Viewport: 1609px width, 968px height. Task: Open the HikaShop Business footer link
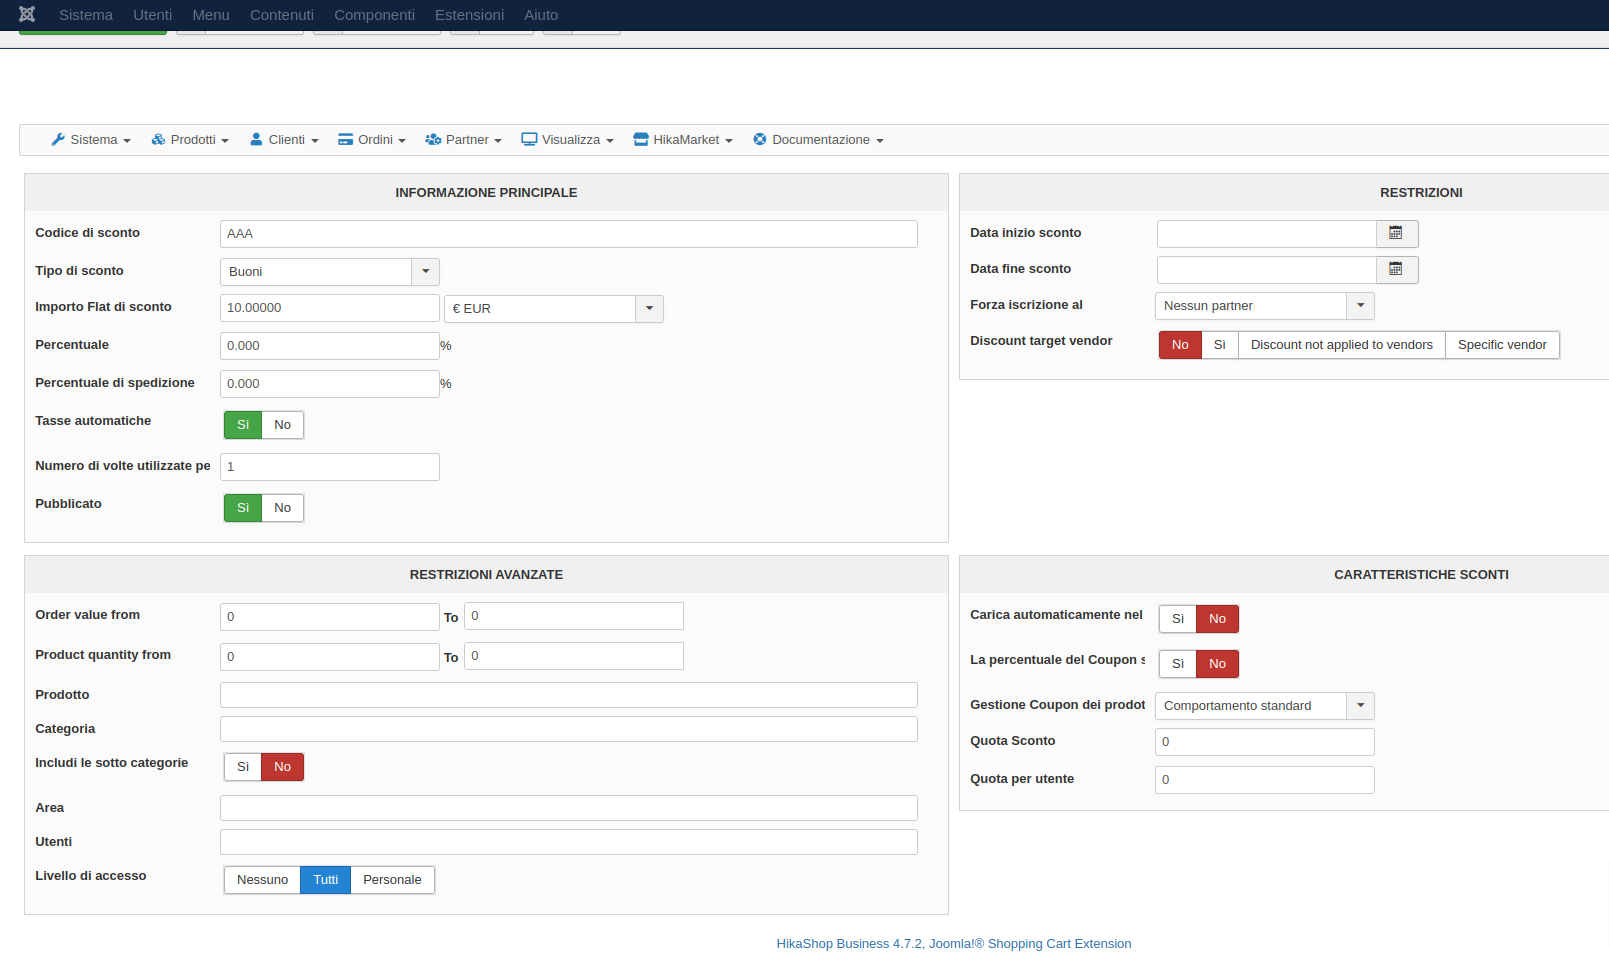coord(953,944)
